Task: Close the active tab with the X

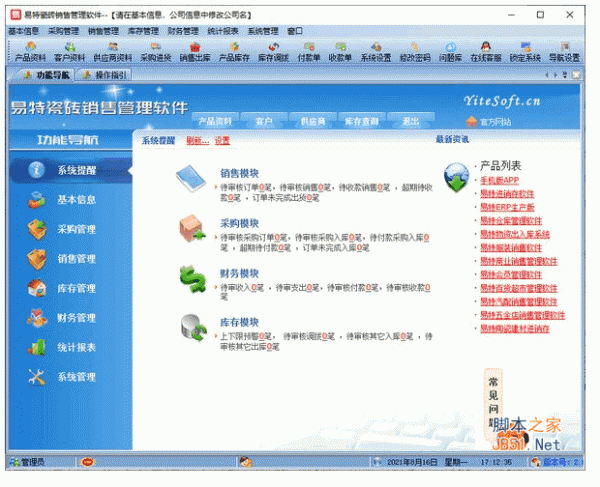Action: coord(576,75)
